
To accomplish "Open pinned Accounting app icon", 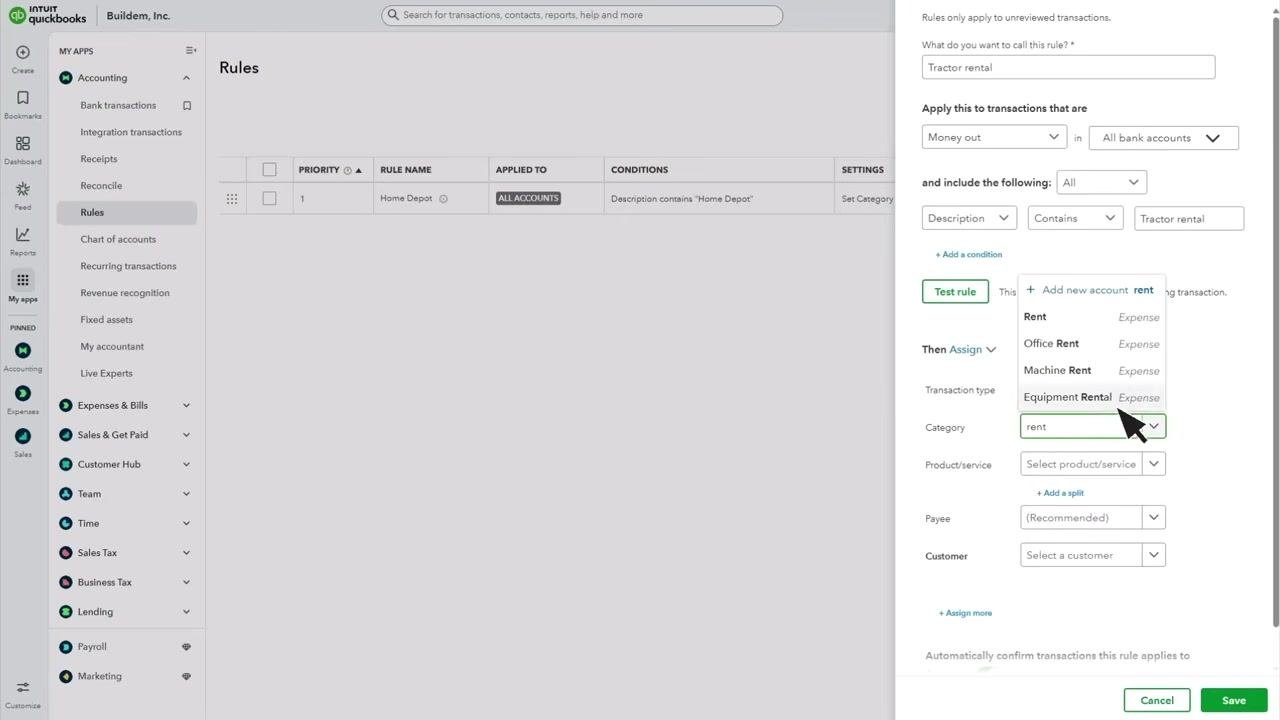I will [23, 350].
